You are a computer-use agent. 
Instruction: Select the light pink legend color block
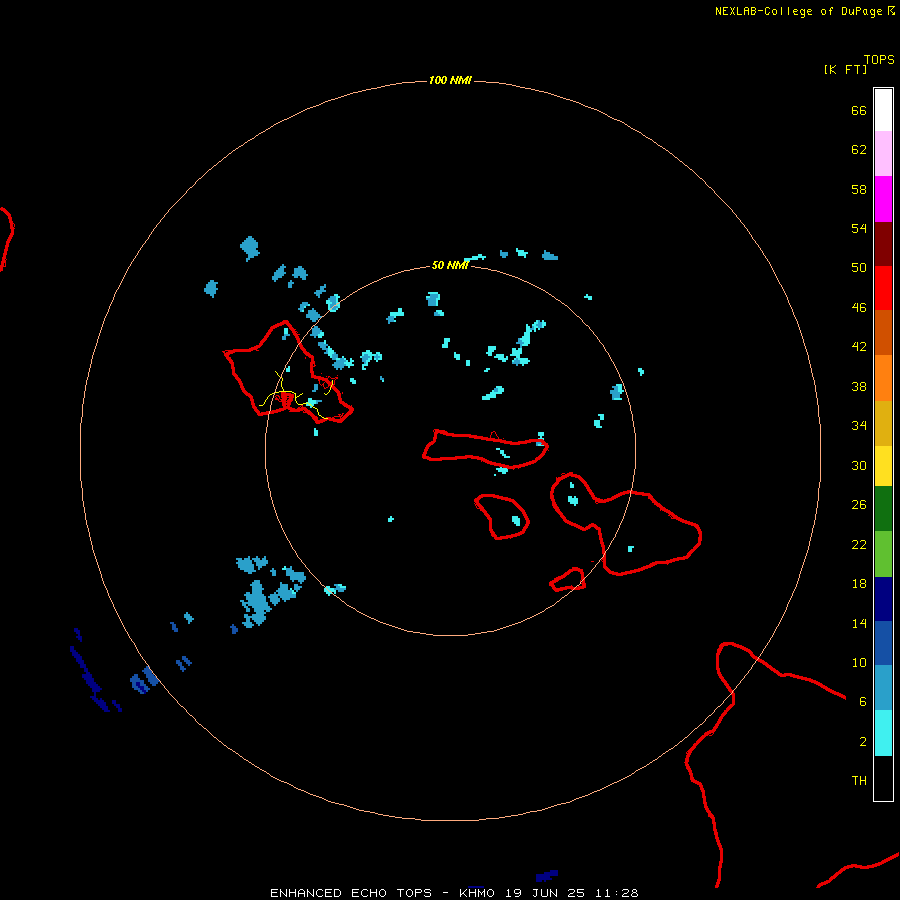pos(883,153)
